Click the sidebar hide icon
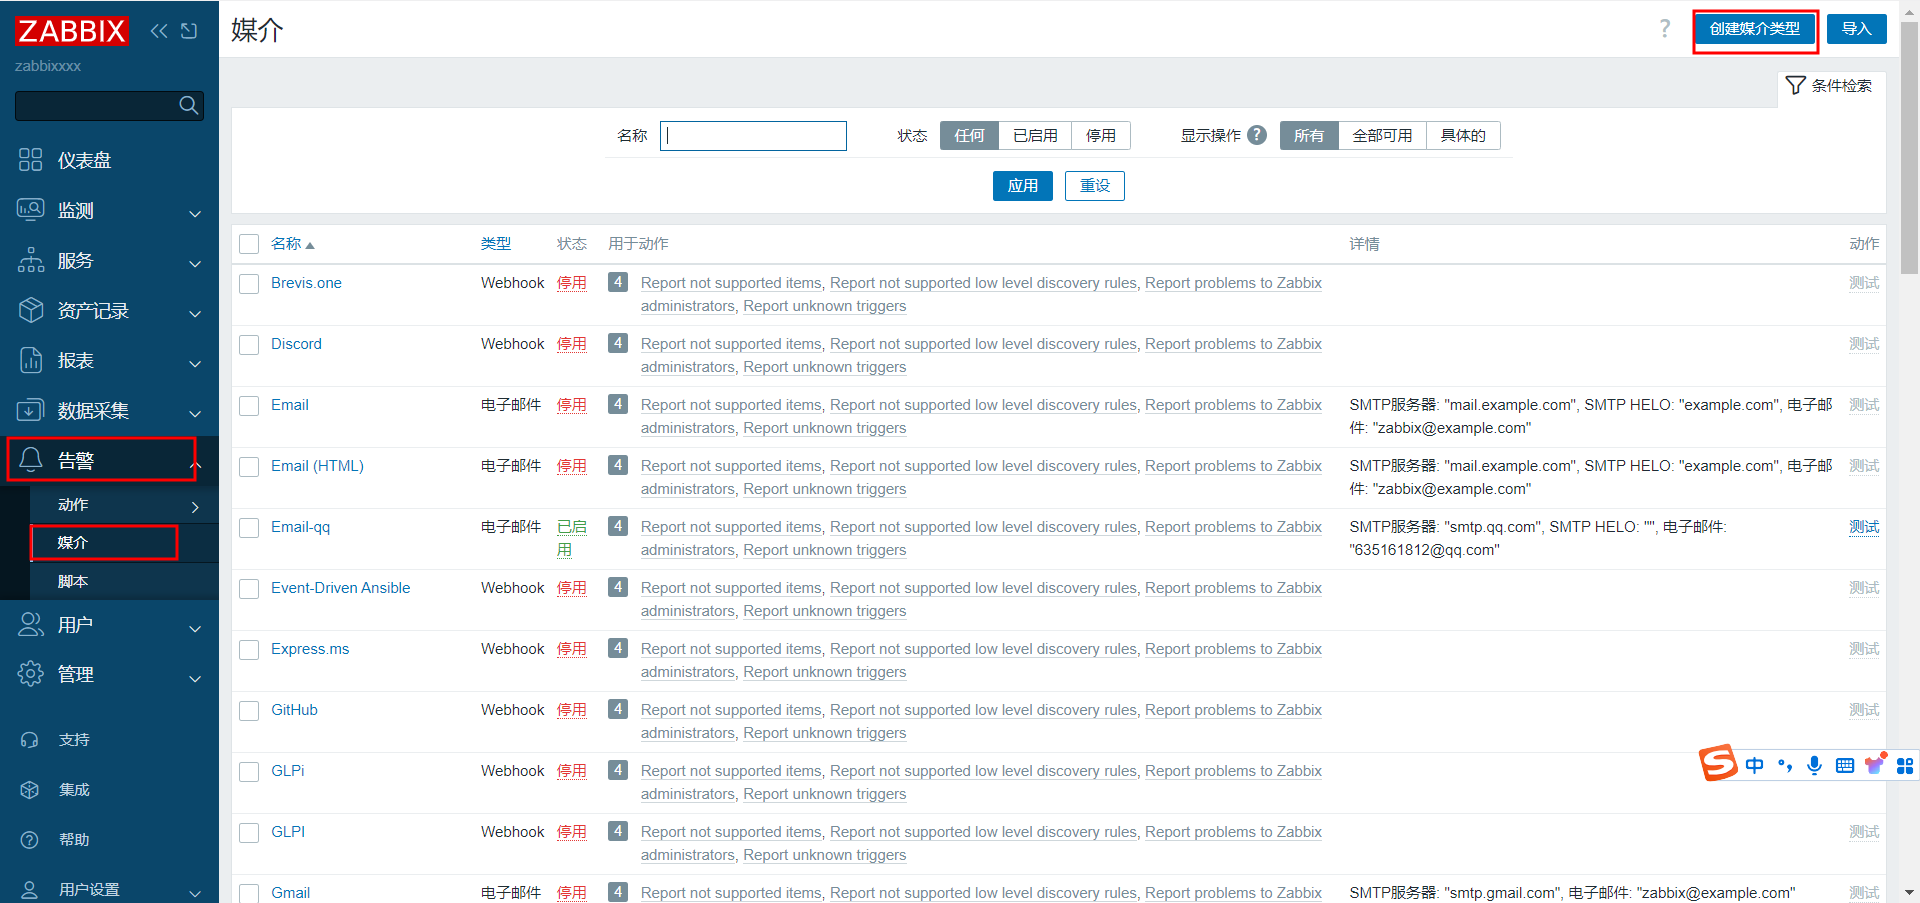 189,31
